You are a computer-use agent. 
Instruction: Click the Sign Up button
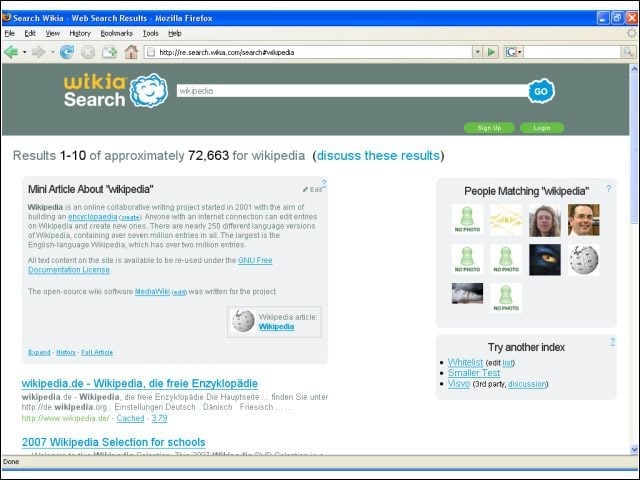point(489,128)
